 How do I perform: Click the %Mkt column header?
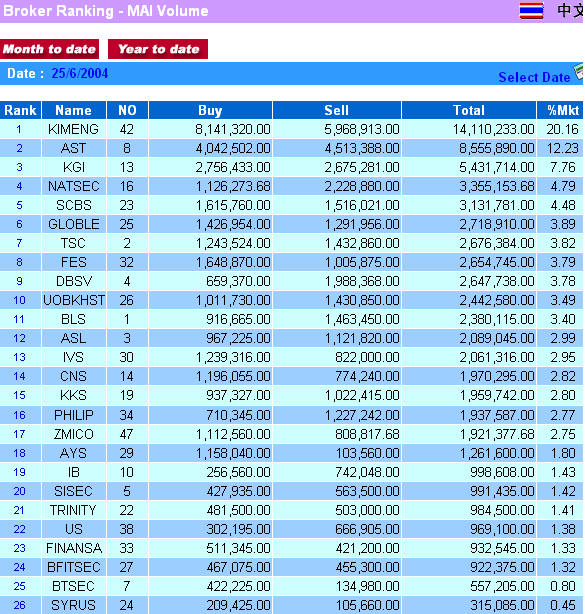[x=563, y=110]
